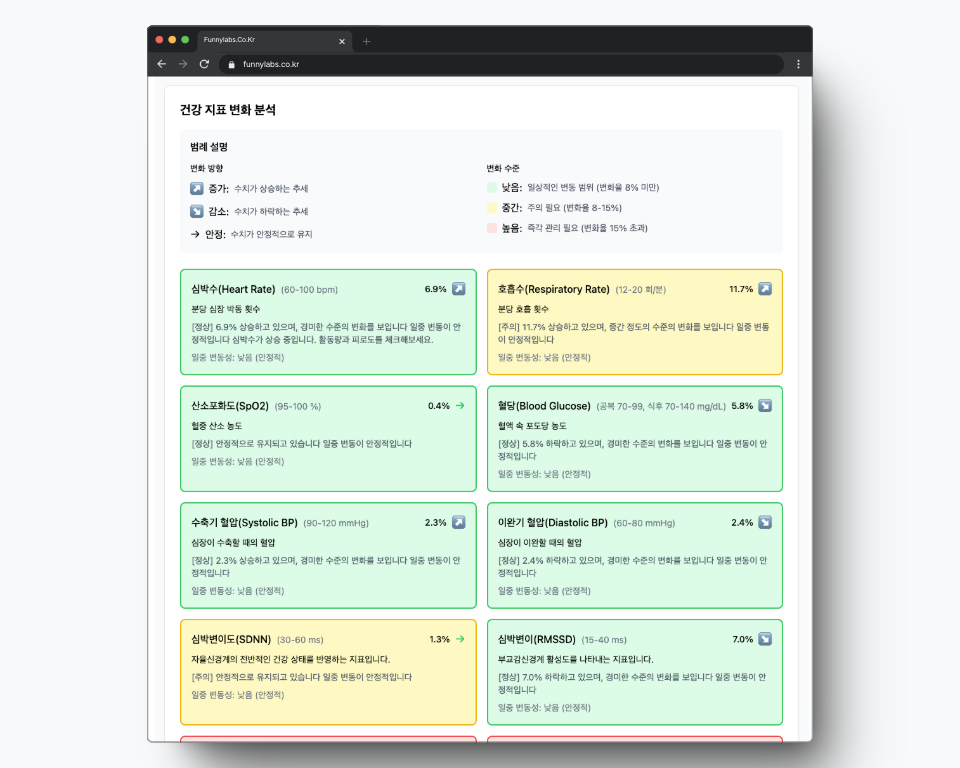Open a new browser tab
Viewport: 960px width, 768px height.
coord(366,41)
